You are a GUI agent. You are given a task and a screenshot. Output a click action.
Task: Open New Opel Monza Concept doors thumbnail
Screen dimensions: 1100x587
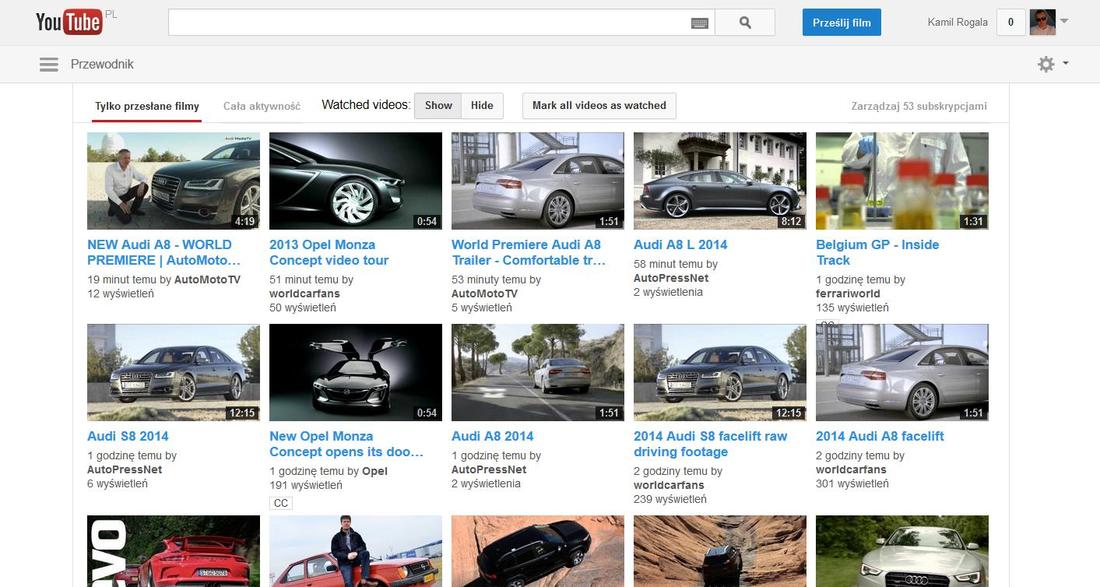click(356, 372)
